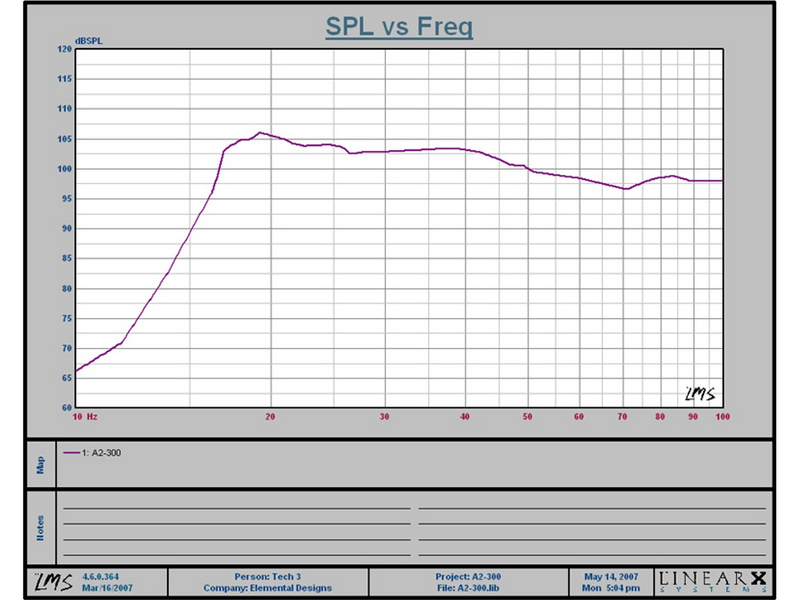
Task: Click the vertical Map panel label
Action: [40, 465]
